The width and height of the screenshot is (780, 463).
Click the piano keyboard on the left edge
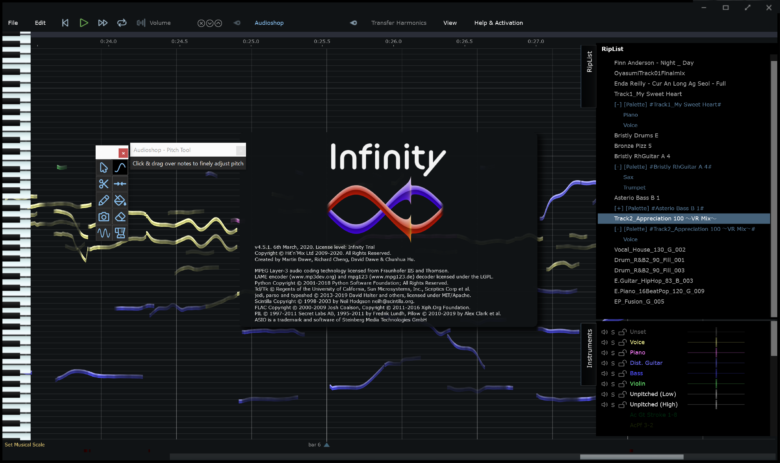(x=16, y=236)
